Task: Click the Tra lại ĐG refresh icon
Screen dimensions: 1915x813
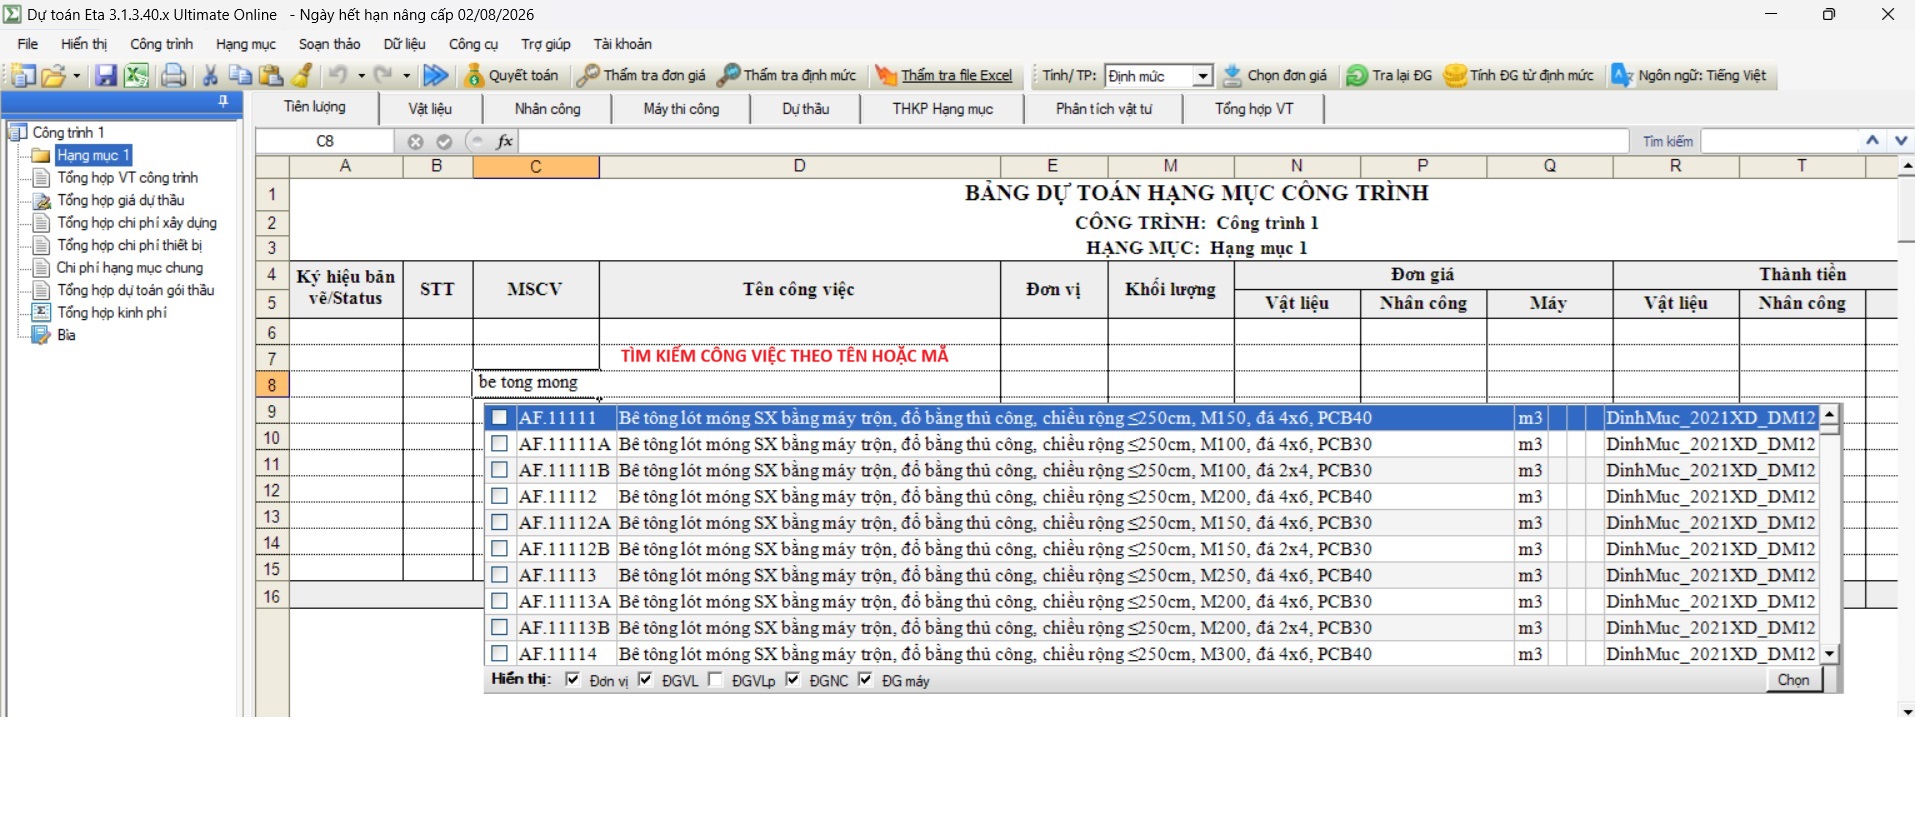Action: 1357,76
